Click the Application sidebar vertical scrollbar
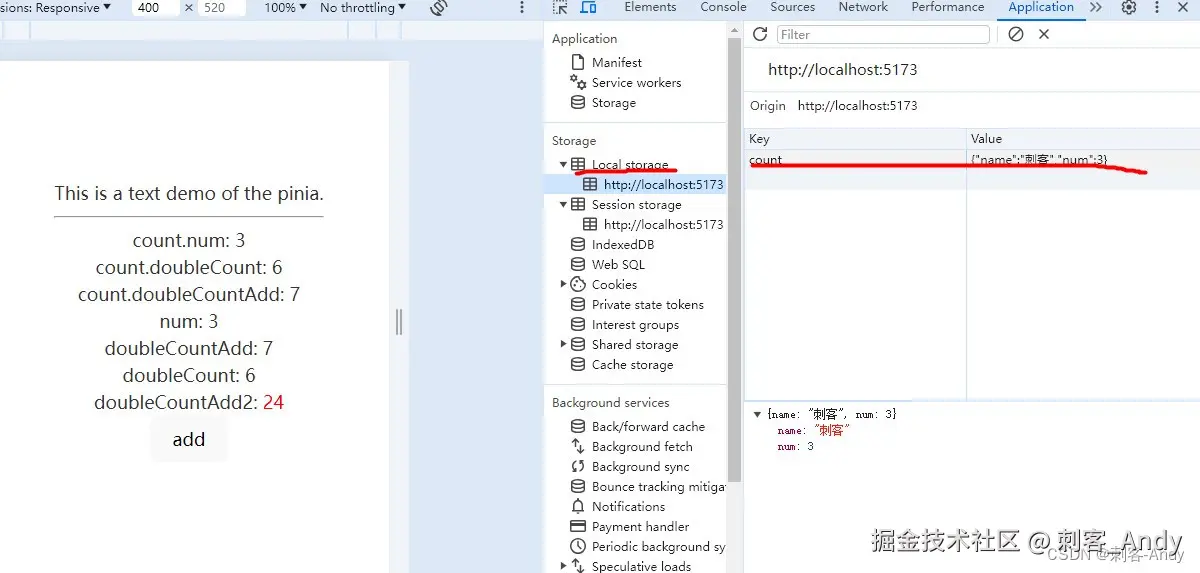 click(735, 260)
